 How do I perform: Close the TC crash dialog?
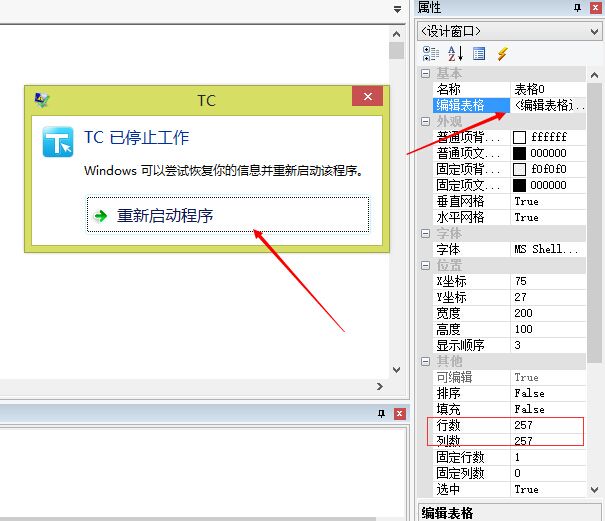[367, 96]
